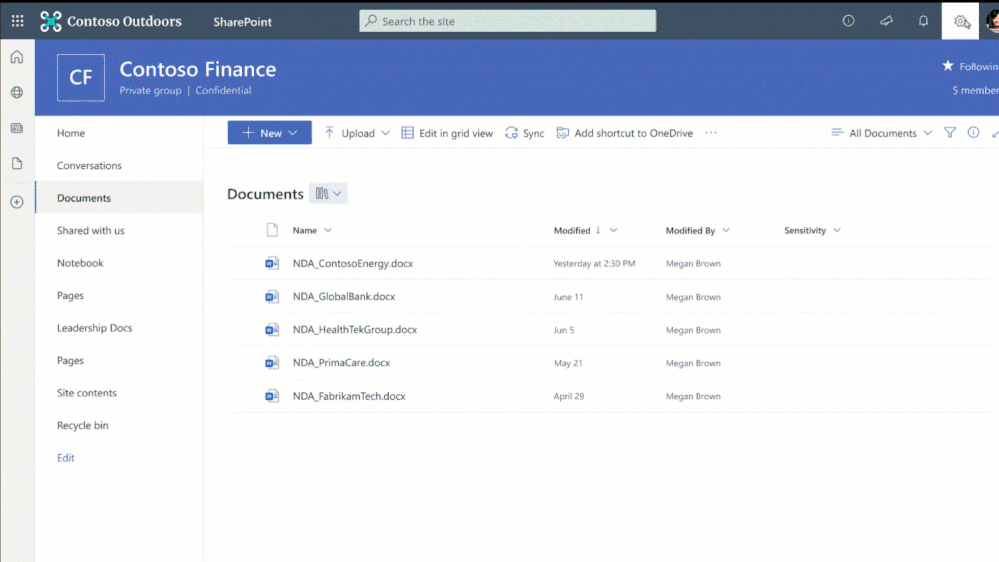Click the Word icon for NDA_ContosoEnergy.docx
This screenshot has height=562, width=999.
point(272,263)
